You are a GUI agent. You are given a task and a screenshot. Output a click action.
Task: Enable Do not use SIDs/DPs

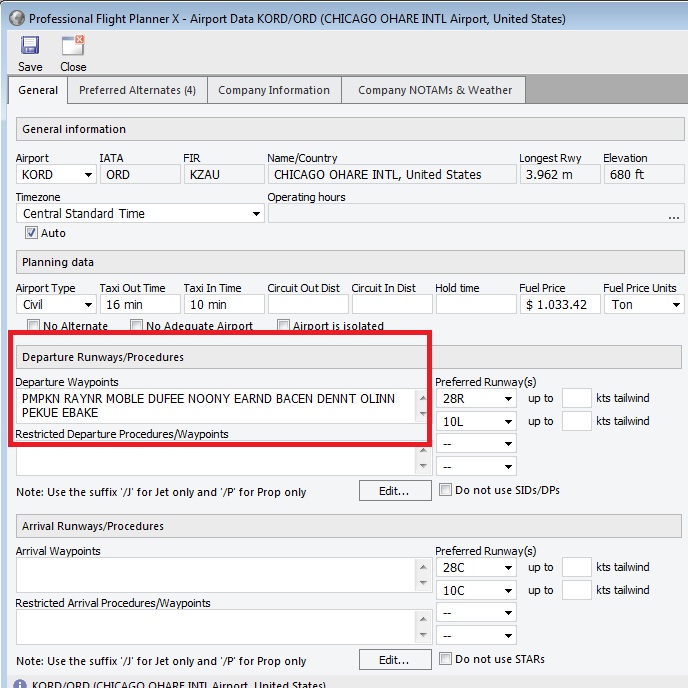446,490
